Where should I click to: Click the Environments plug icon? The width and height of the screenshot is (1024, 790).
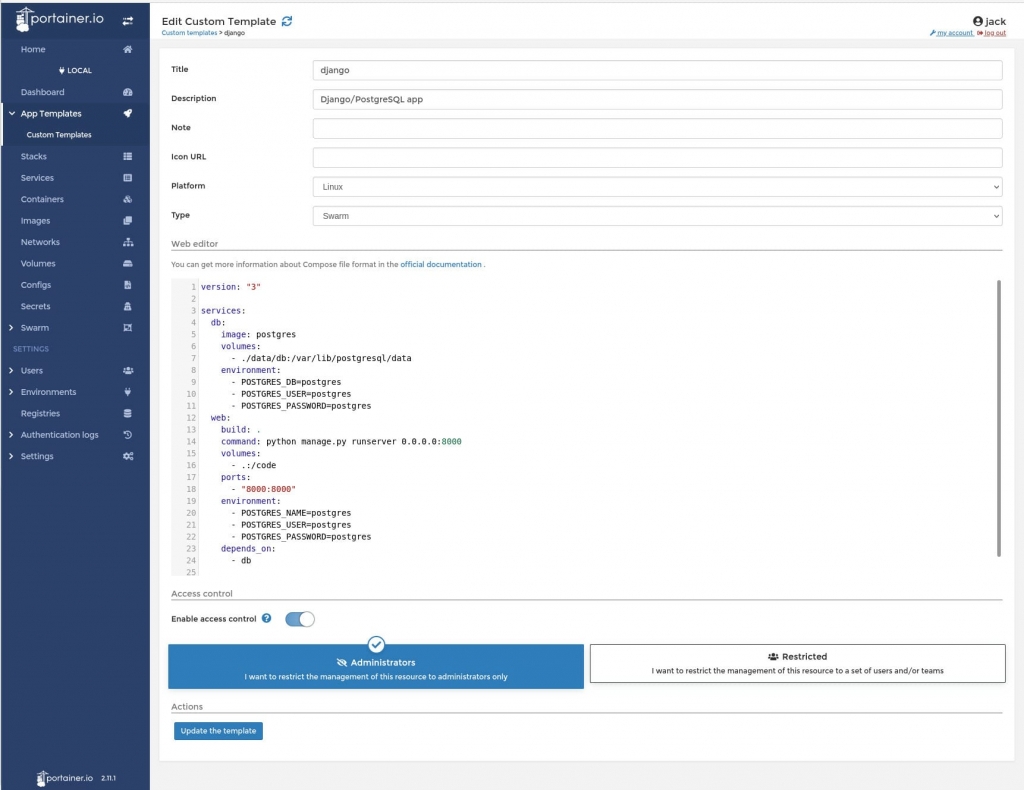point(127,392)
